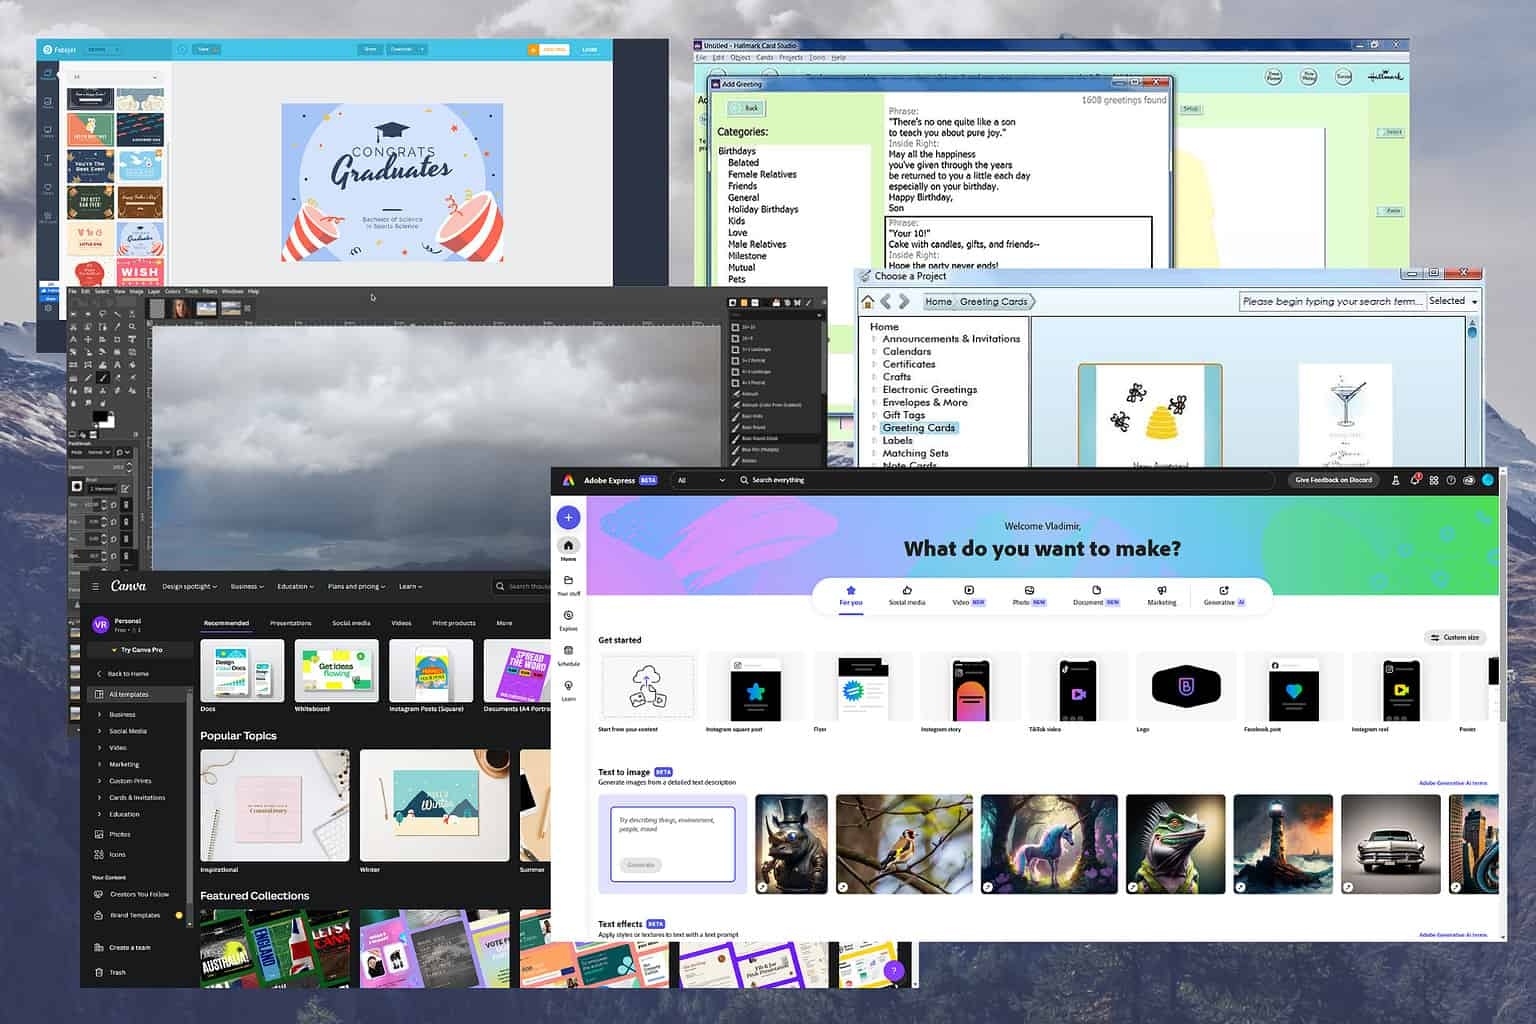
Task: Open the Design spotlight dropdown in Canva
Action: (189, 587)
